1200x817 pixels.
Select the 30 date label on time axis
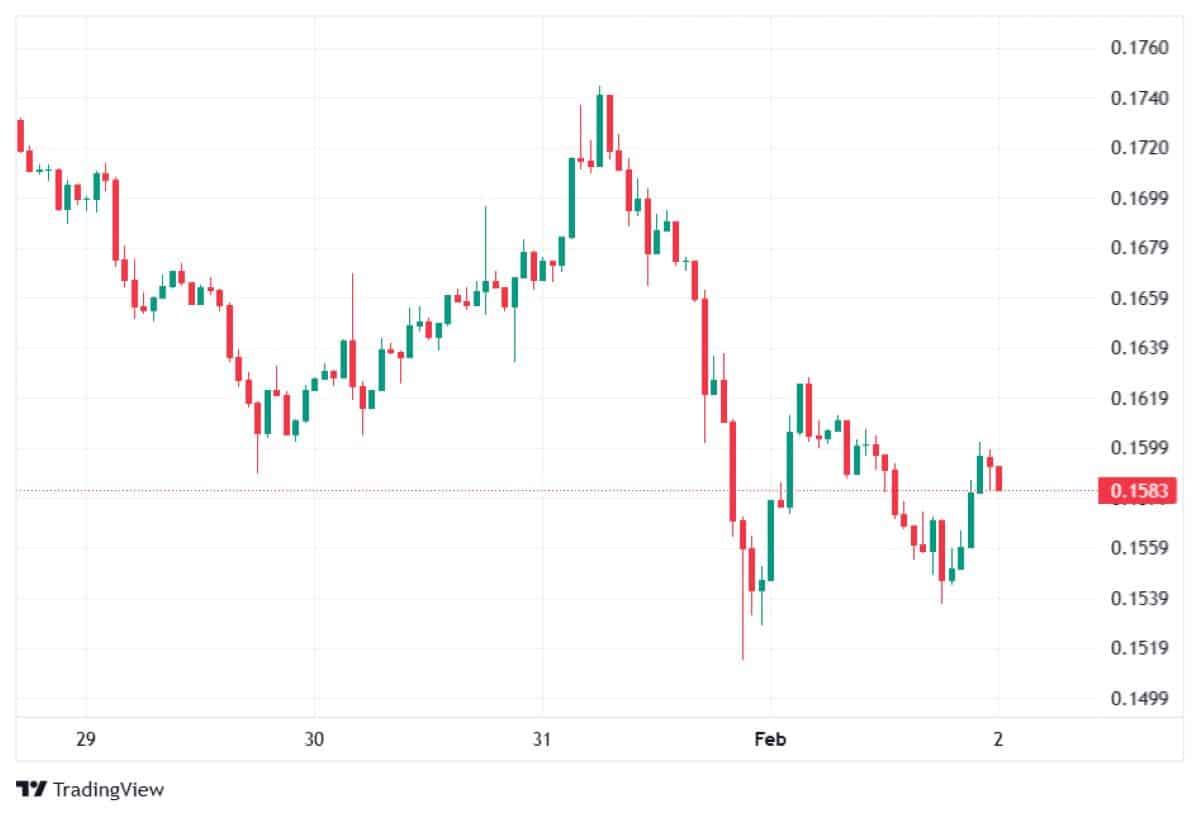(314, 740)
